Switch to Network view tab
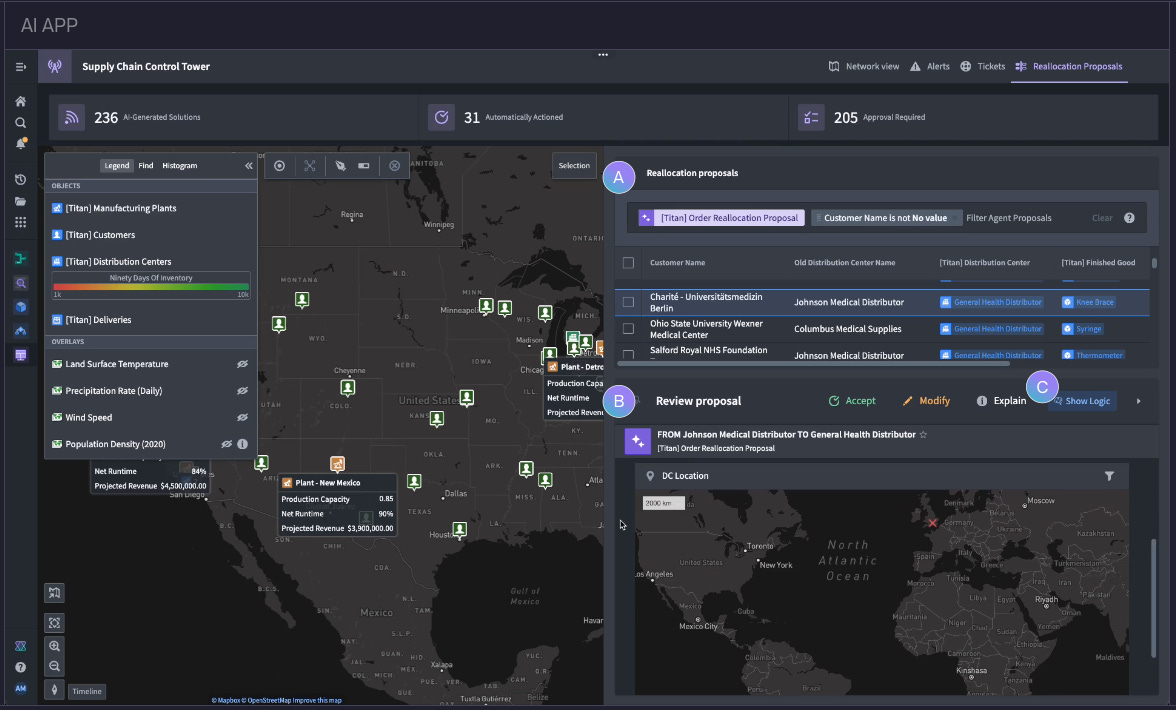The image size is (1176, 710). 864,67
